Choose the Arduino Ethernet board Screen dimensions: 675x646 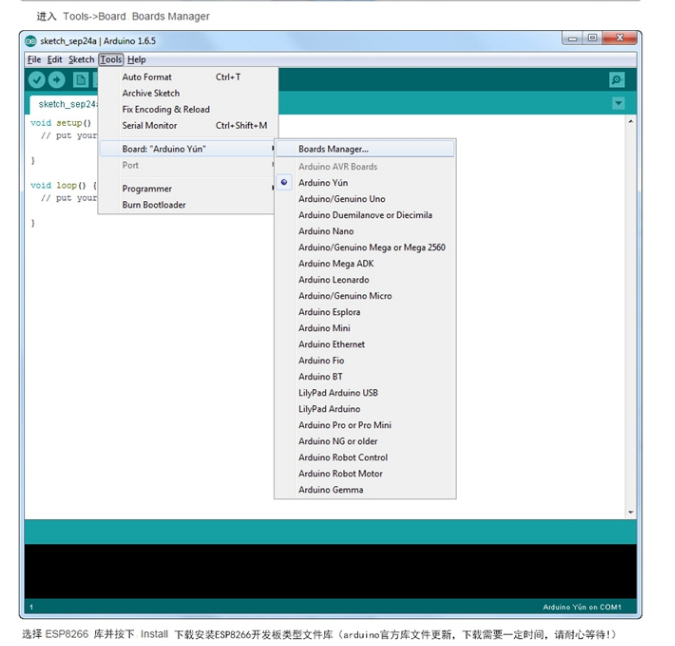365,344
